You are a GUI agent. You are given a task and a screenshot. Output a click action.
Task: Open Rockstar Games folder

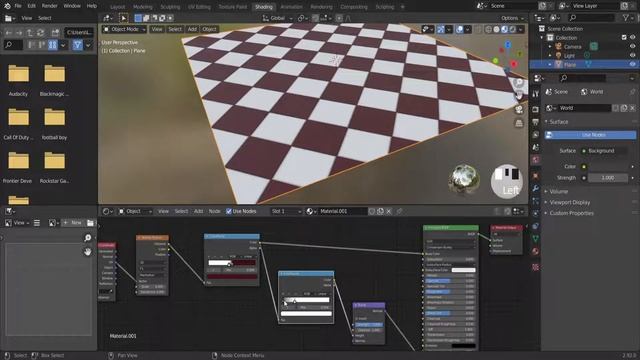(x=54, y=167)
